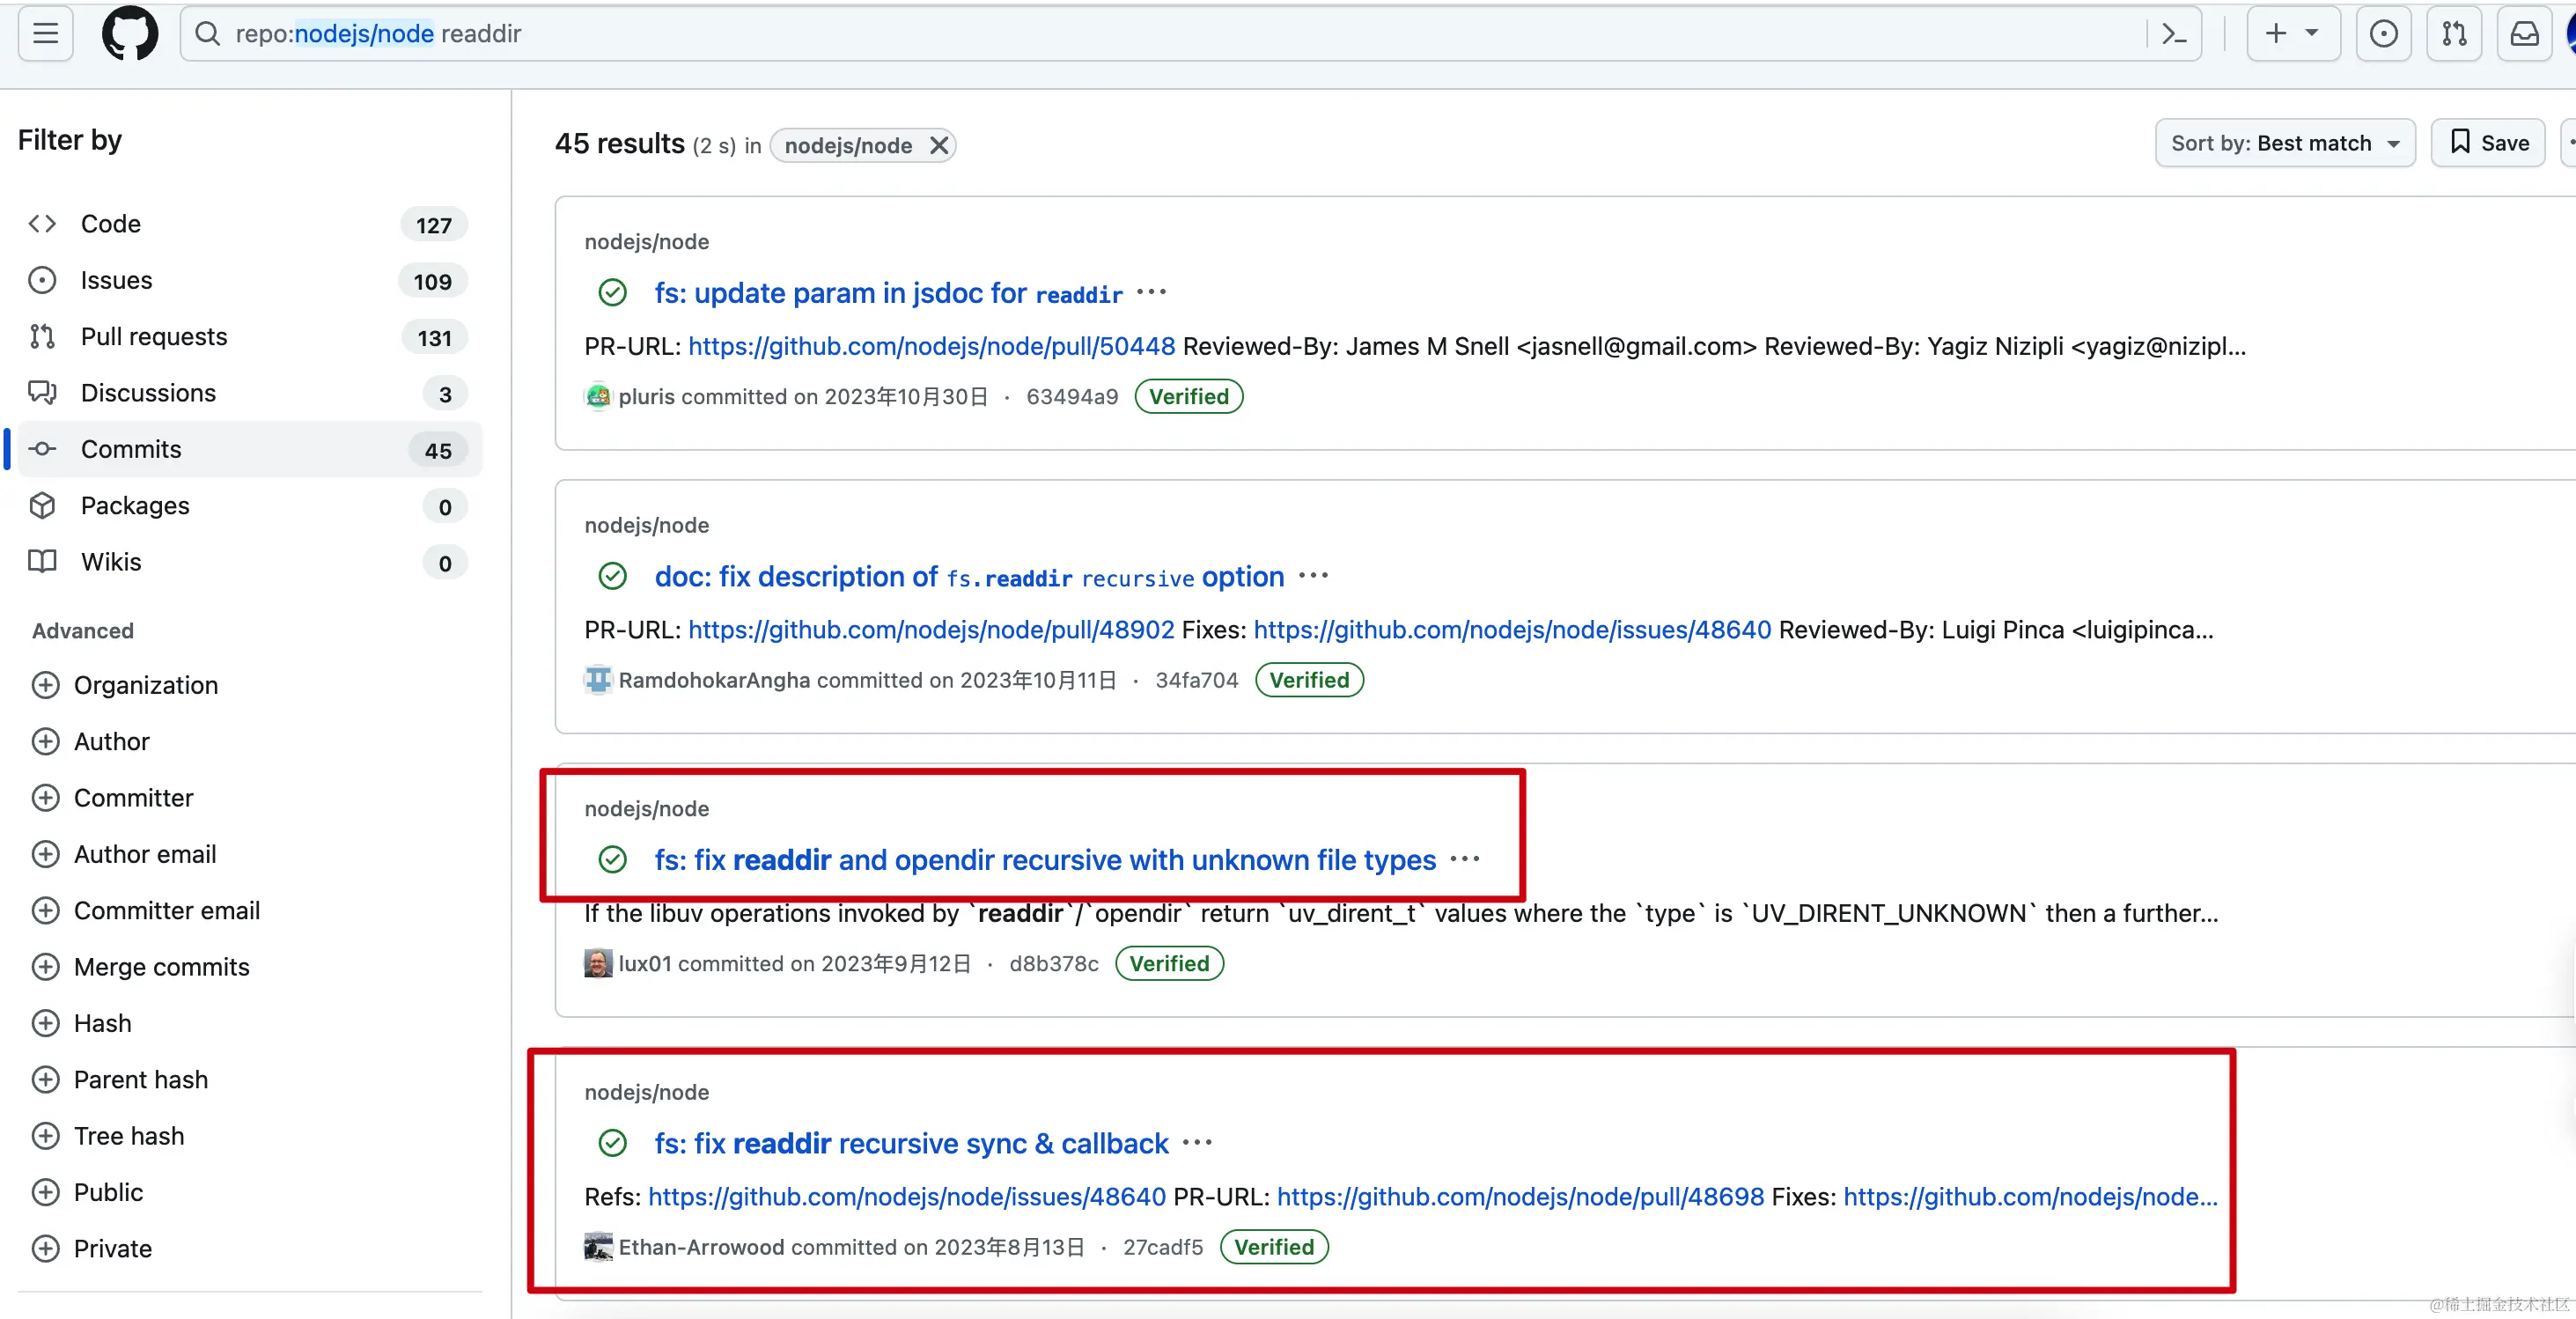This screenshot has height=1319, width=2576.
Task: Open commit hash d8b378c
Action: coord(1053,964)
